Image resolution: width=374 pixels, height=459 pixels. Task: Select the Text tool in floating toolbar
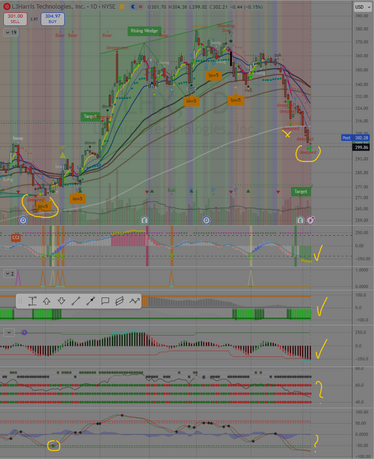click(x=32, y=301)
